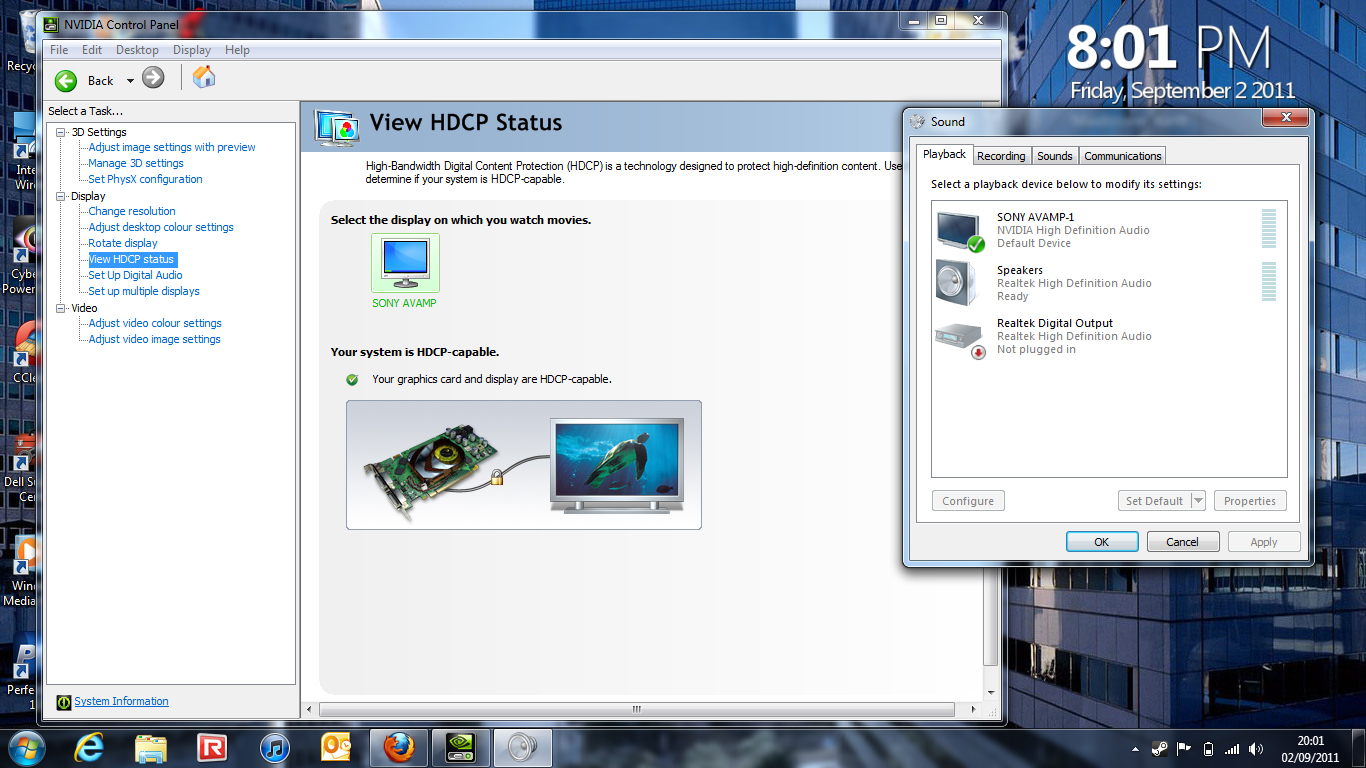1366x768 pixels.
Task: Select Set up multiple displays
Action: point(144,291)
